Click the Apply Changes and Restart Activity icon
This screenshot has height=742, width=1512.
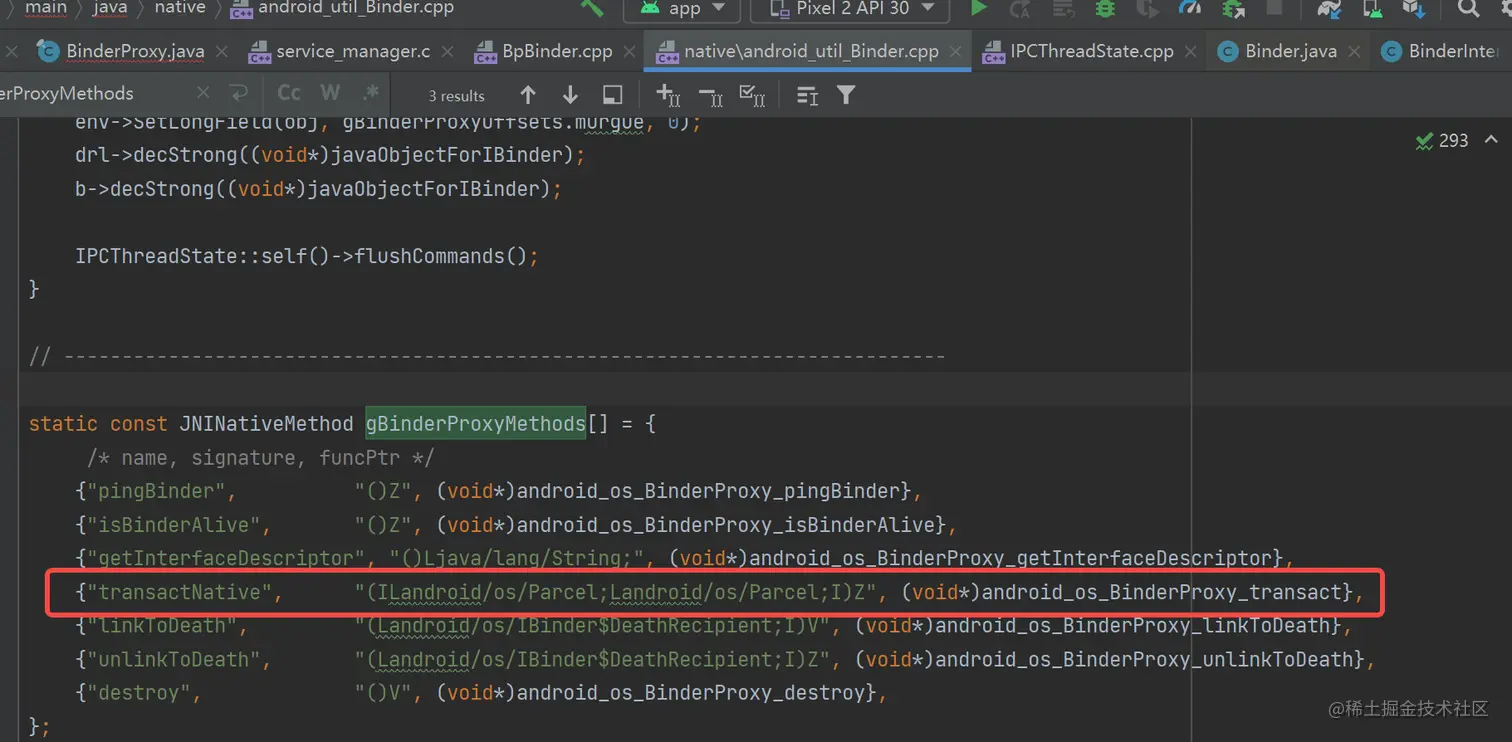[x=1020, y=9]
